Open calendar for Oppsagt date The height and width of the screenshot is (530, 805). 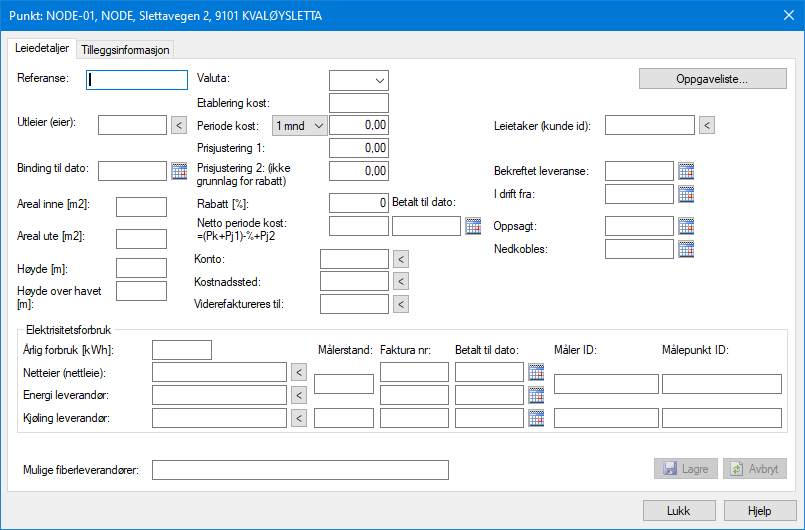click(686, 226)
